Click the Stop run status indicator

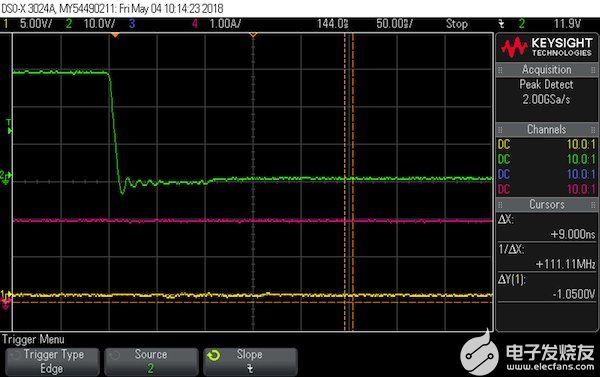[457, 24]
